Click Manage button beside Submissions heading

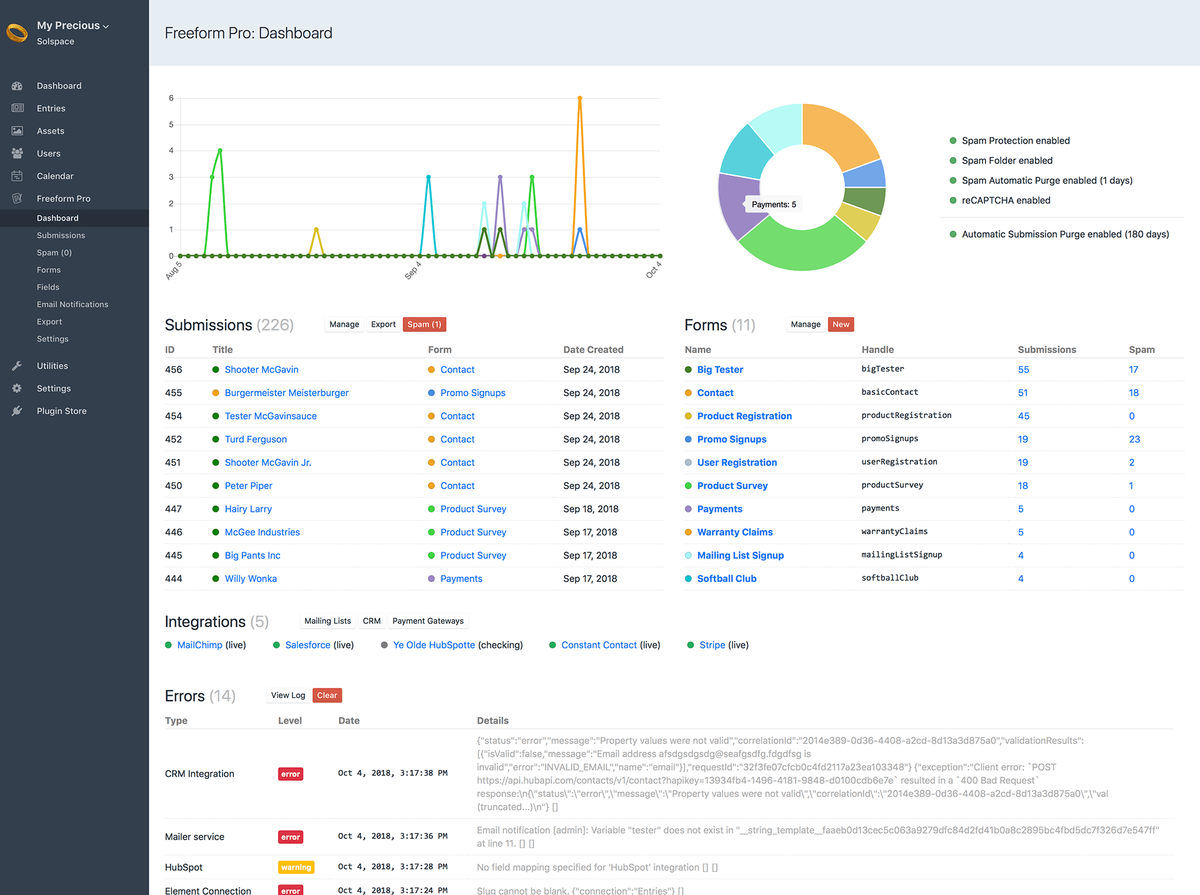344,324
